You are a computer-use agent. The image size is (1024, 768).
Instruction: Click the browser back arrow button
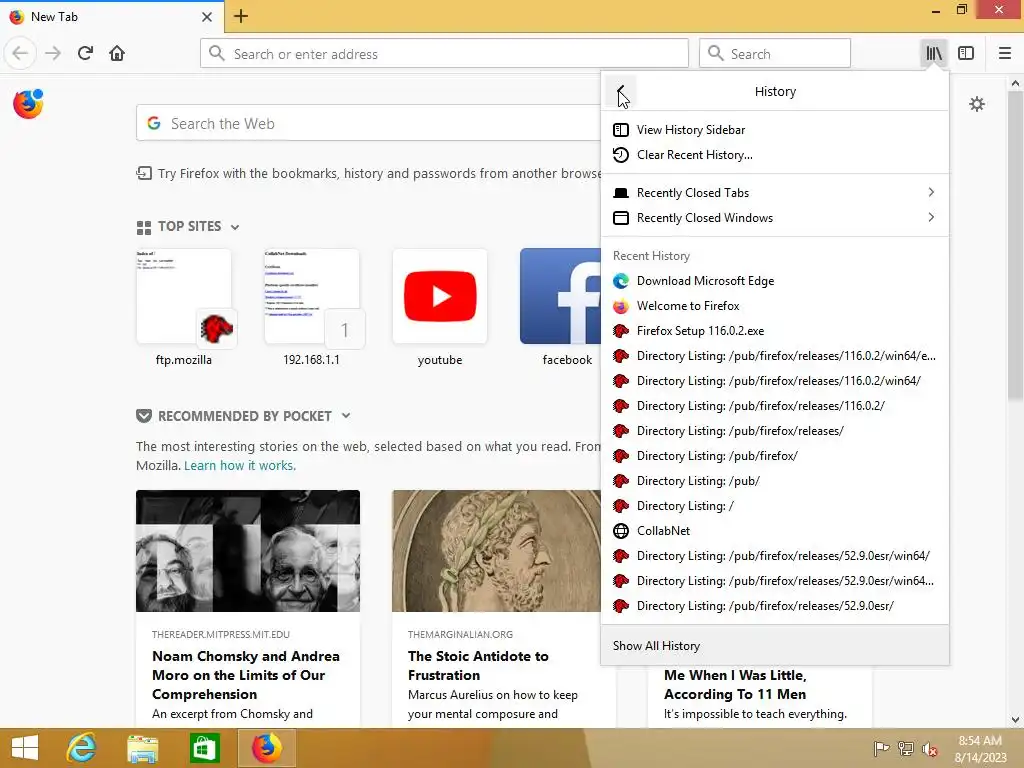[x=20, y=54]
